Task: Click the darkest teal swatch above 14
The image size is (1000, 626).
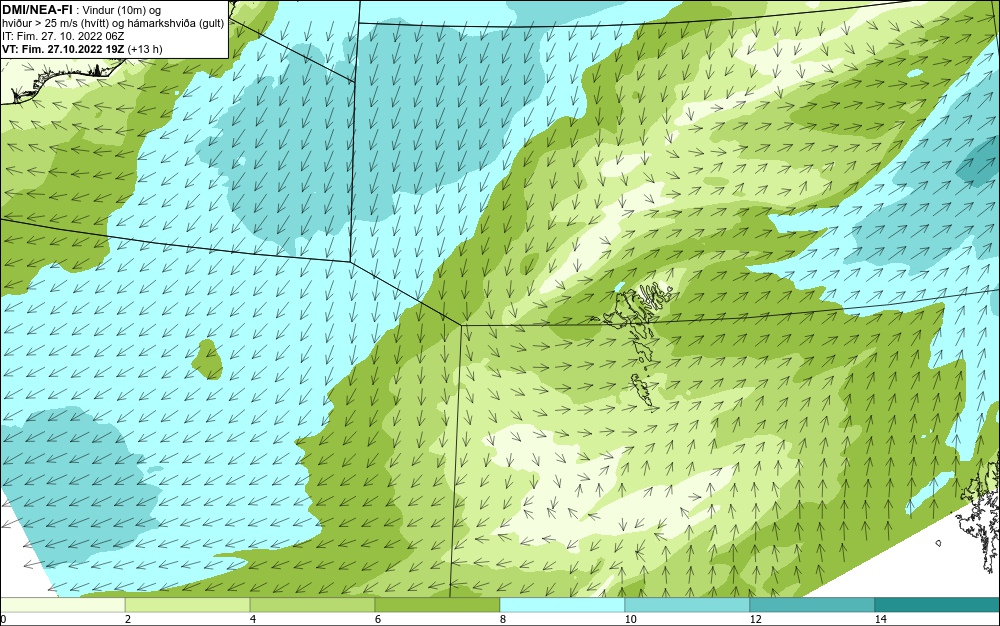Action: [938, 605]
